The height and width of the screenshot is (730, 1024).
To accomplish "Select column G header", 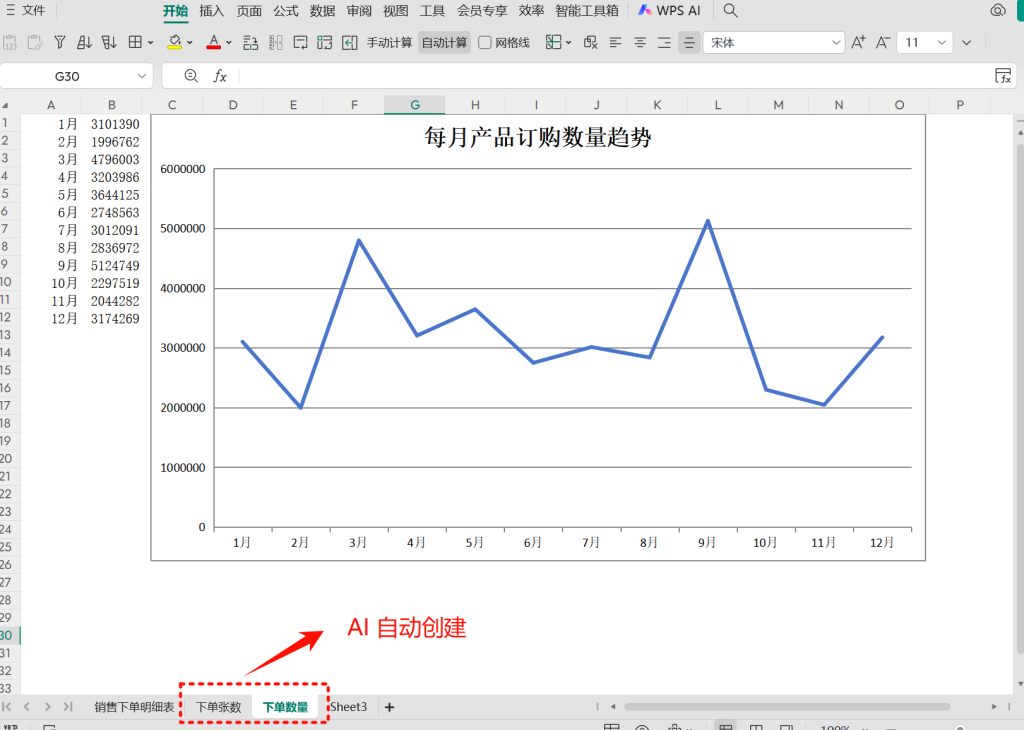I will pos(415,104).
